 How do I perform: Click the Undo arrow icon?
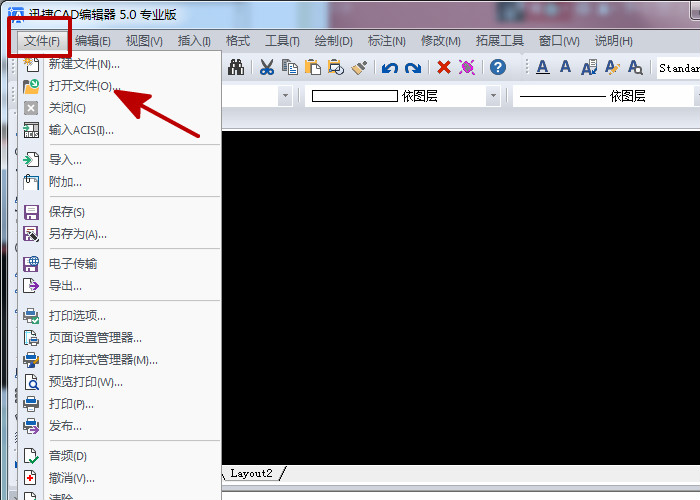point(390,68)
